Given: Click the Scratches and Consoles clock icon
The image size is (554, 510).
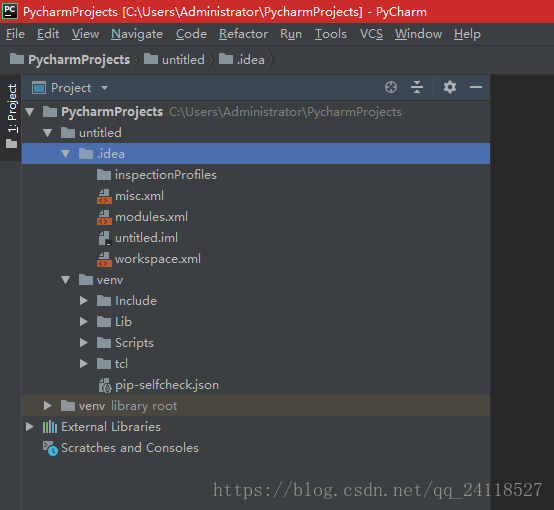Looking at the screenshot, I should pos(50,448).
